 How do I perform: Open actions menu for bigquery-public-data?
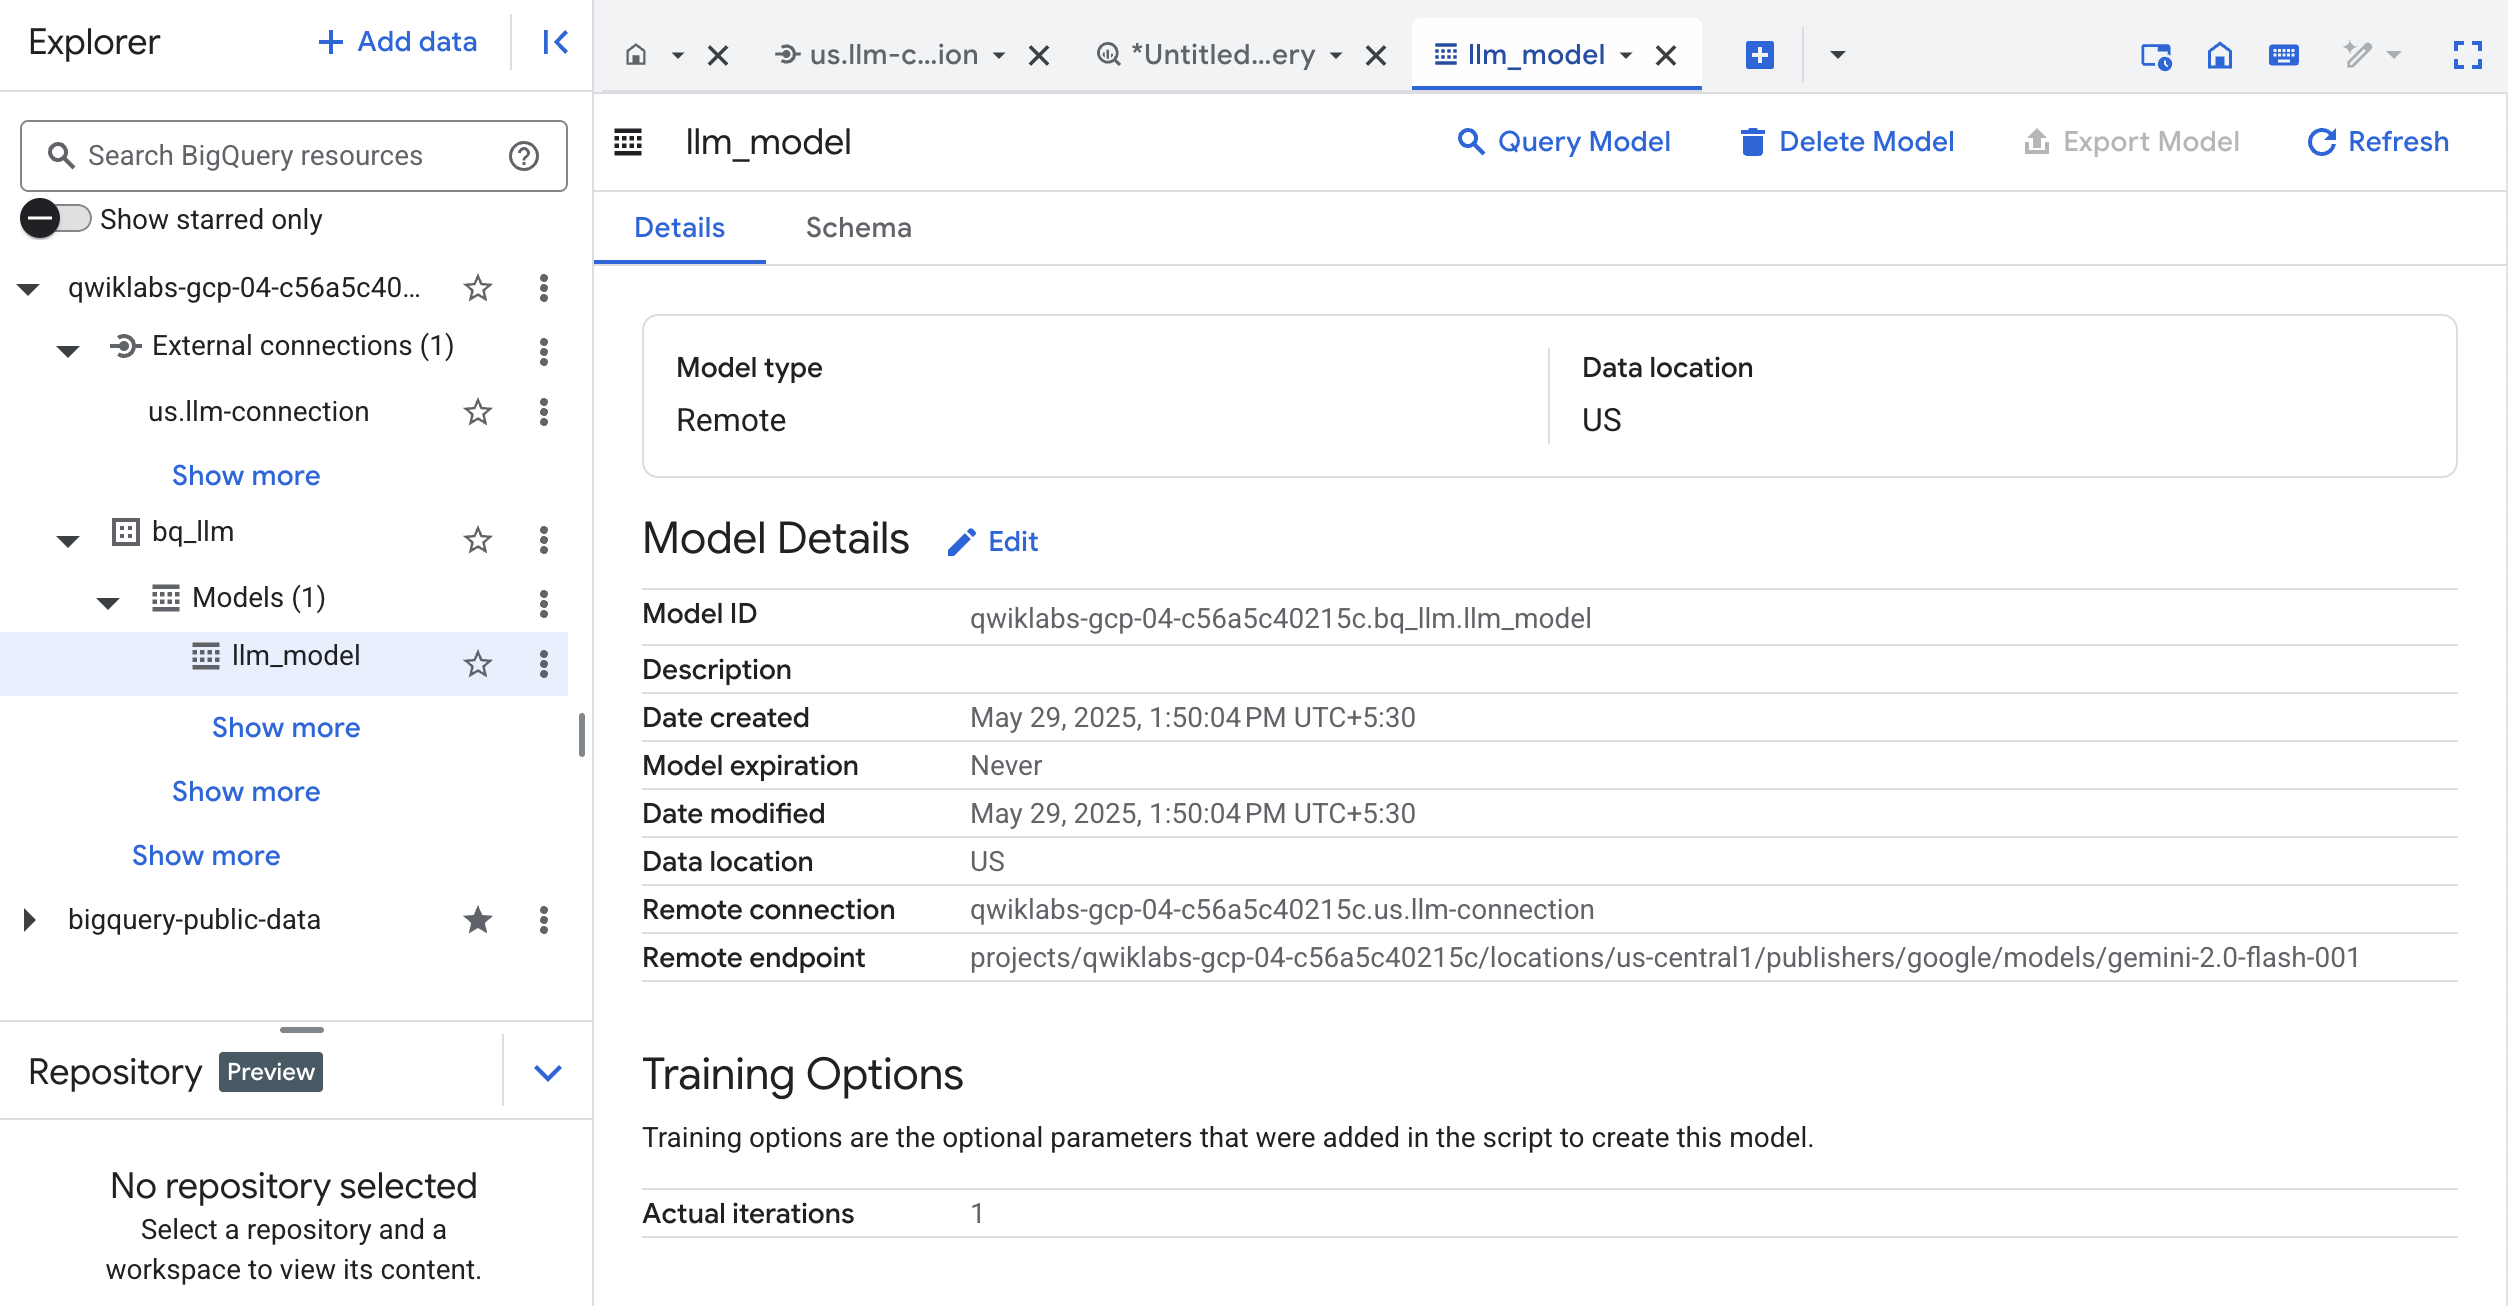(x=544, y=920)
